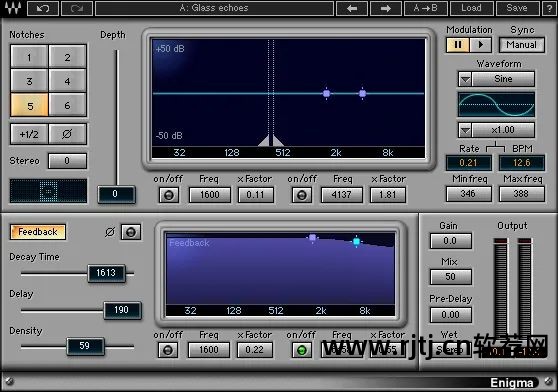This screenshot has width=558, height=392.
Task: Click the Delay slider handle 190
Action: pos(122,310)
